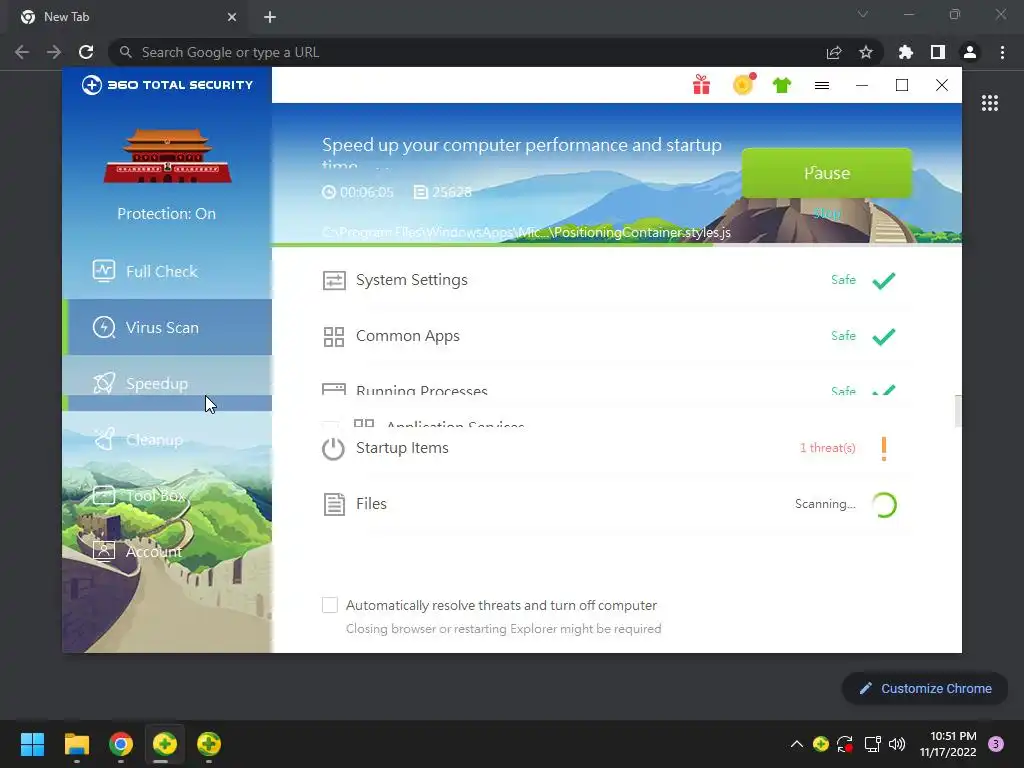Viewport: 1024px width, 768px height.
Task: Bookmark this tab with the star
Action: tap(866, 52)
